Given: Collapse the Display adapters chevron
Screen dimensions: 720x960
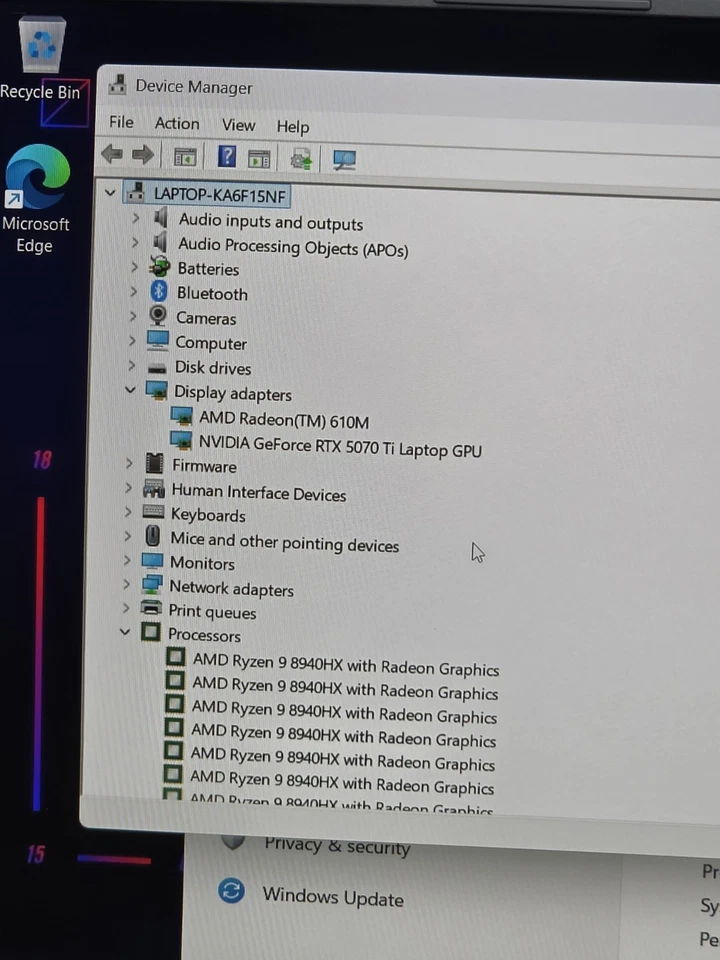Looking at the screenshot, I should click(130, 389).
